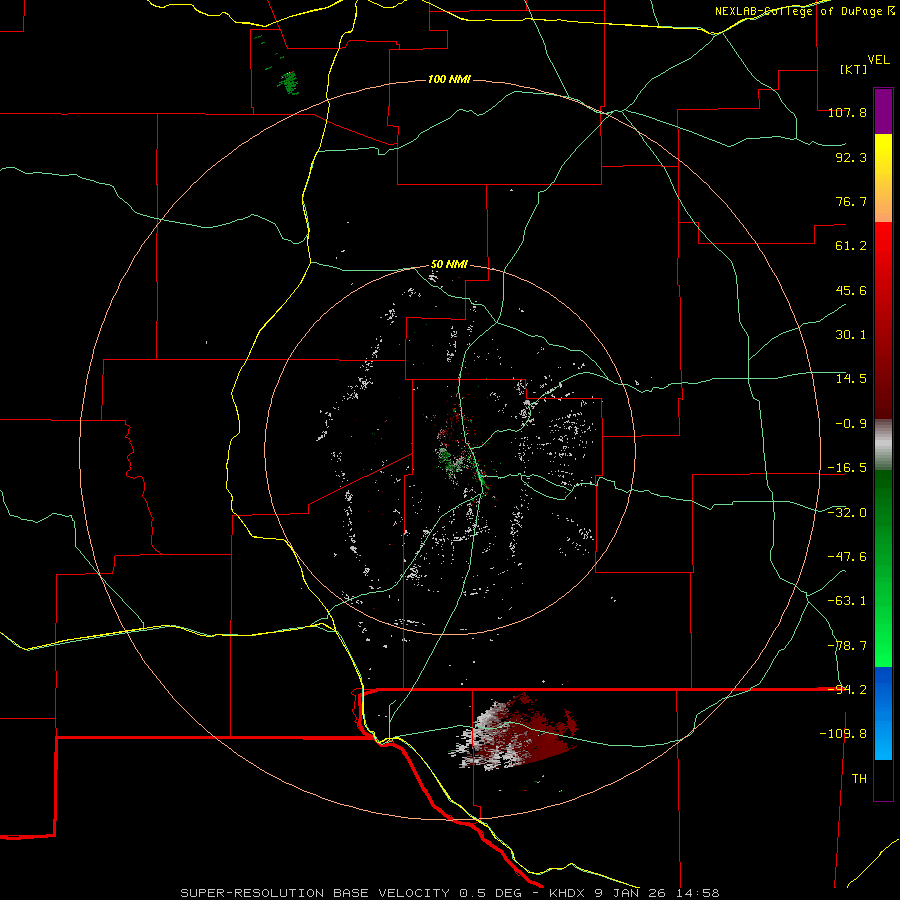The width and height of the screenshot is (900, 900).
Task: Click the [KT] units label
Action: tap(854, 69)
